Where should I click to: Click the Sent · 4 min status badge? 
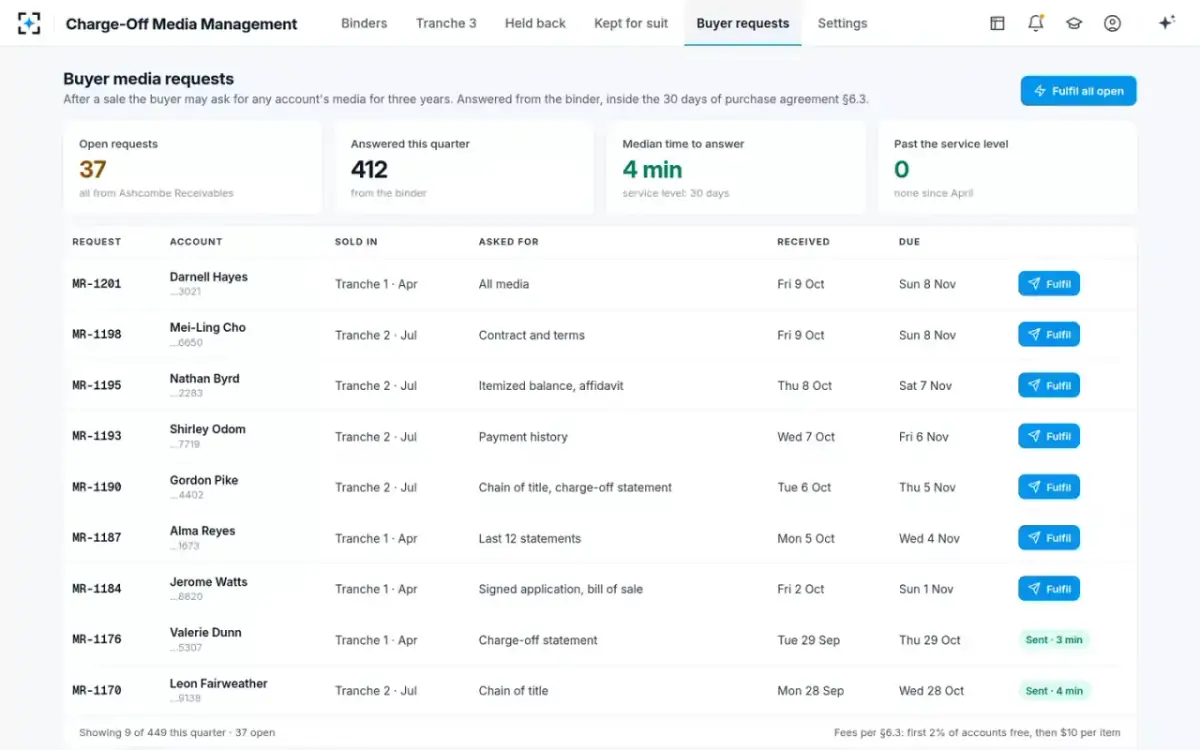coord(1054,690)
